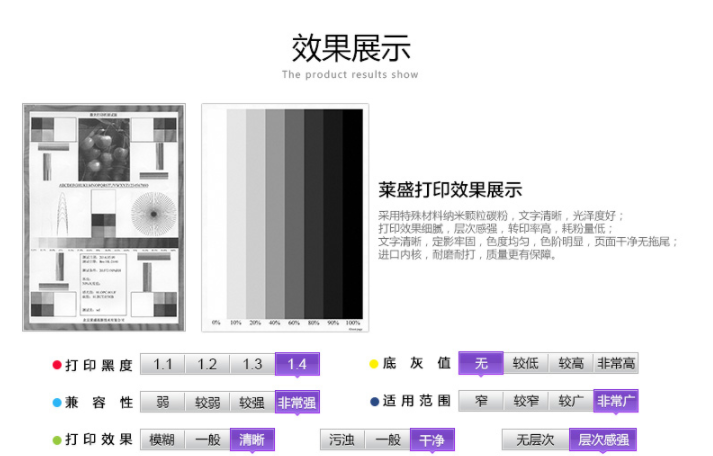Select the 1.2 print darkness option
The height and width of the screenshot is (456, 713).
(x=207, y=364)
